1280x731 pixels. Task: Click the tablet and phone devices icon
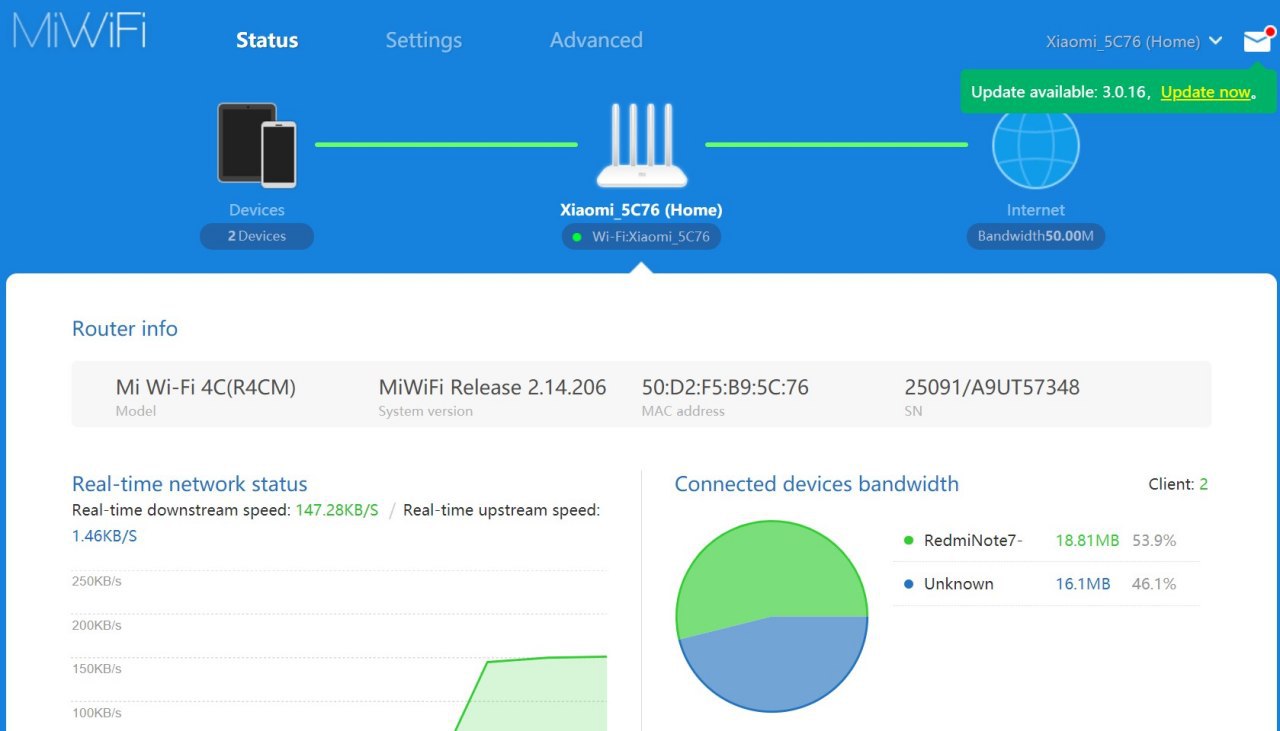[257, 145]
